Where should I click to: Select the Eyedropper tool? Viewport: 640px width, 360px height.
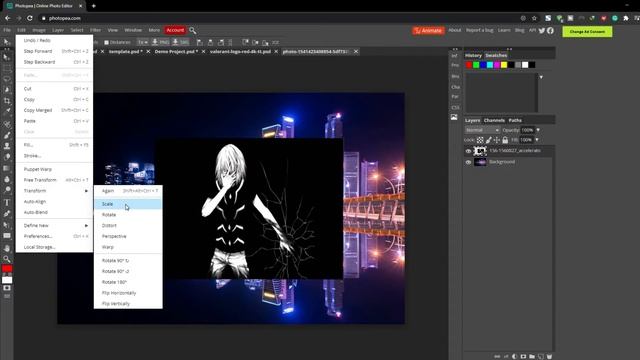7,111
